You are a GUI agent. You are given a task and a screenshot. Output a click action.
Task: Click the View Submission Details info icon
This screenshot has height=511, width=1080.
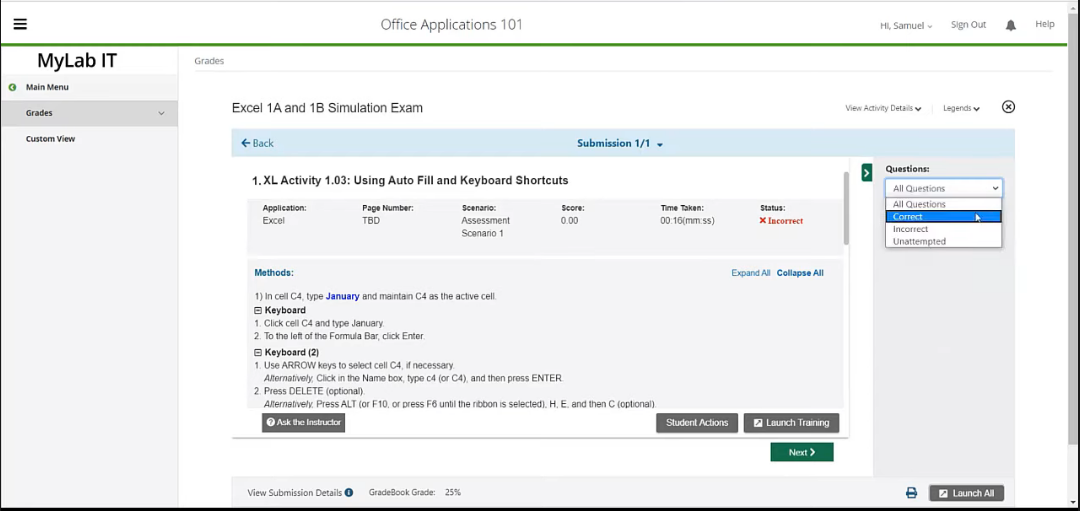pyautogui.click(x=349, y=492)
